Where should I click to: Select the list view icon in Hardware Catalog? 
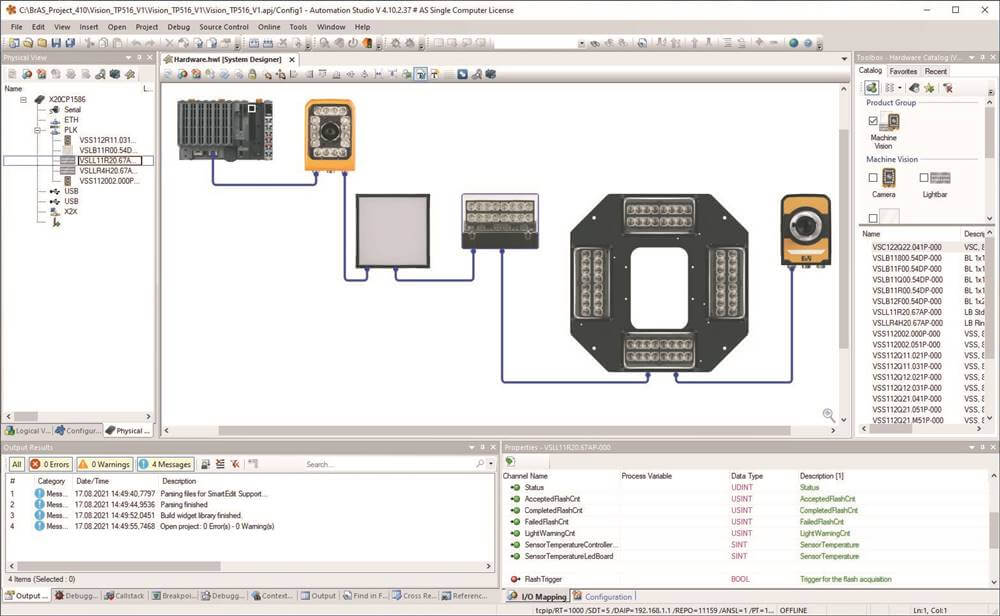pos(888,87)
